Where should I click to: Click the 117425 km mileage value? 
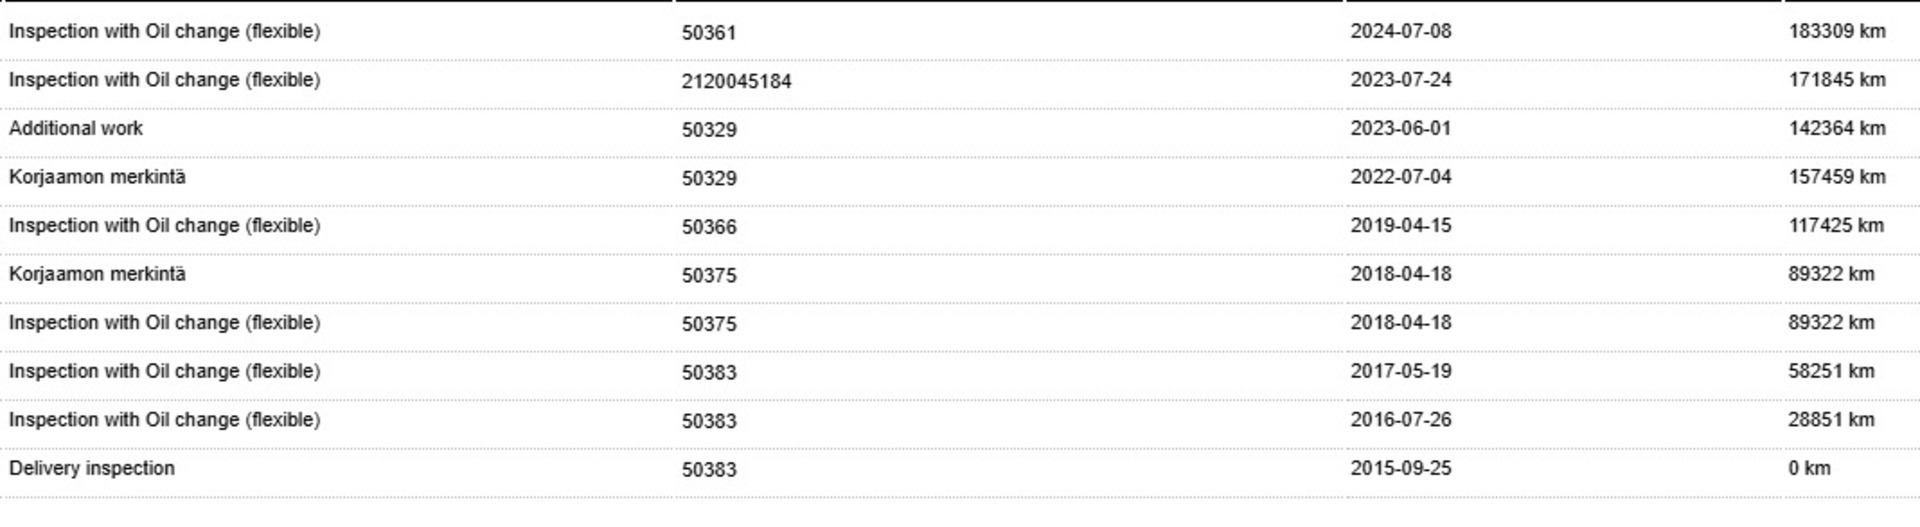1835,226
